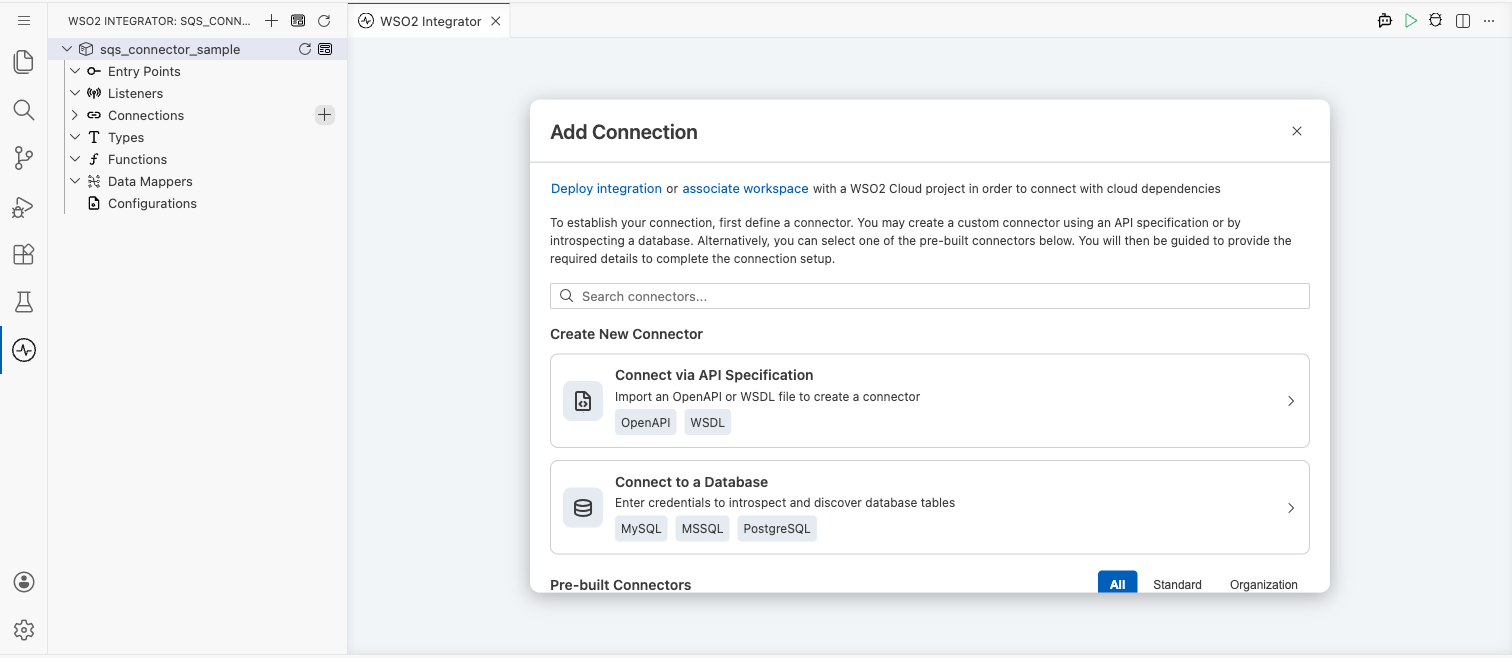Open the Explorer files icon
This screenshot has width=1512, height=658.
[24, 62]
